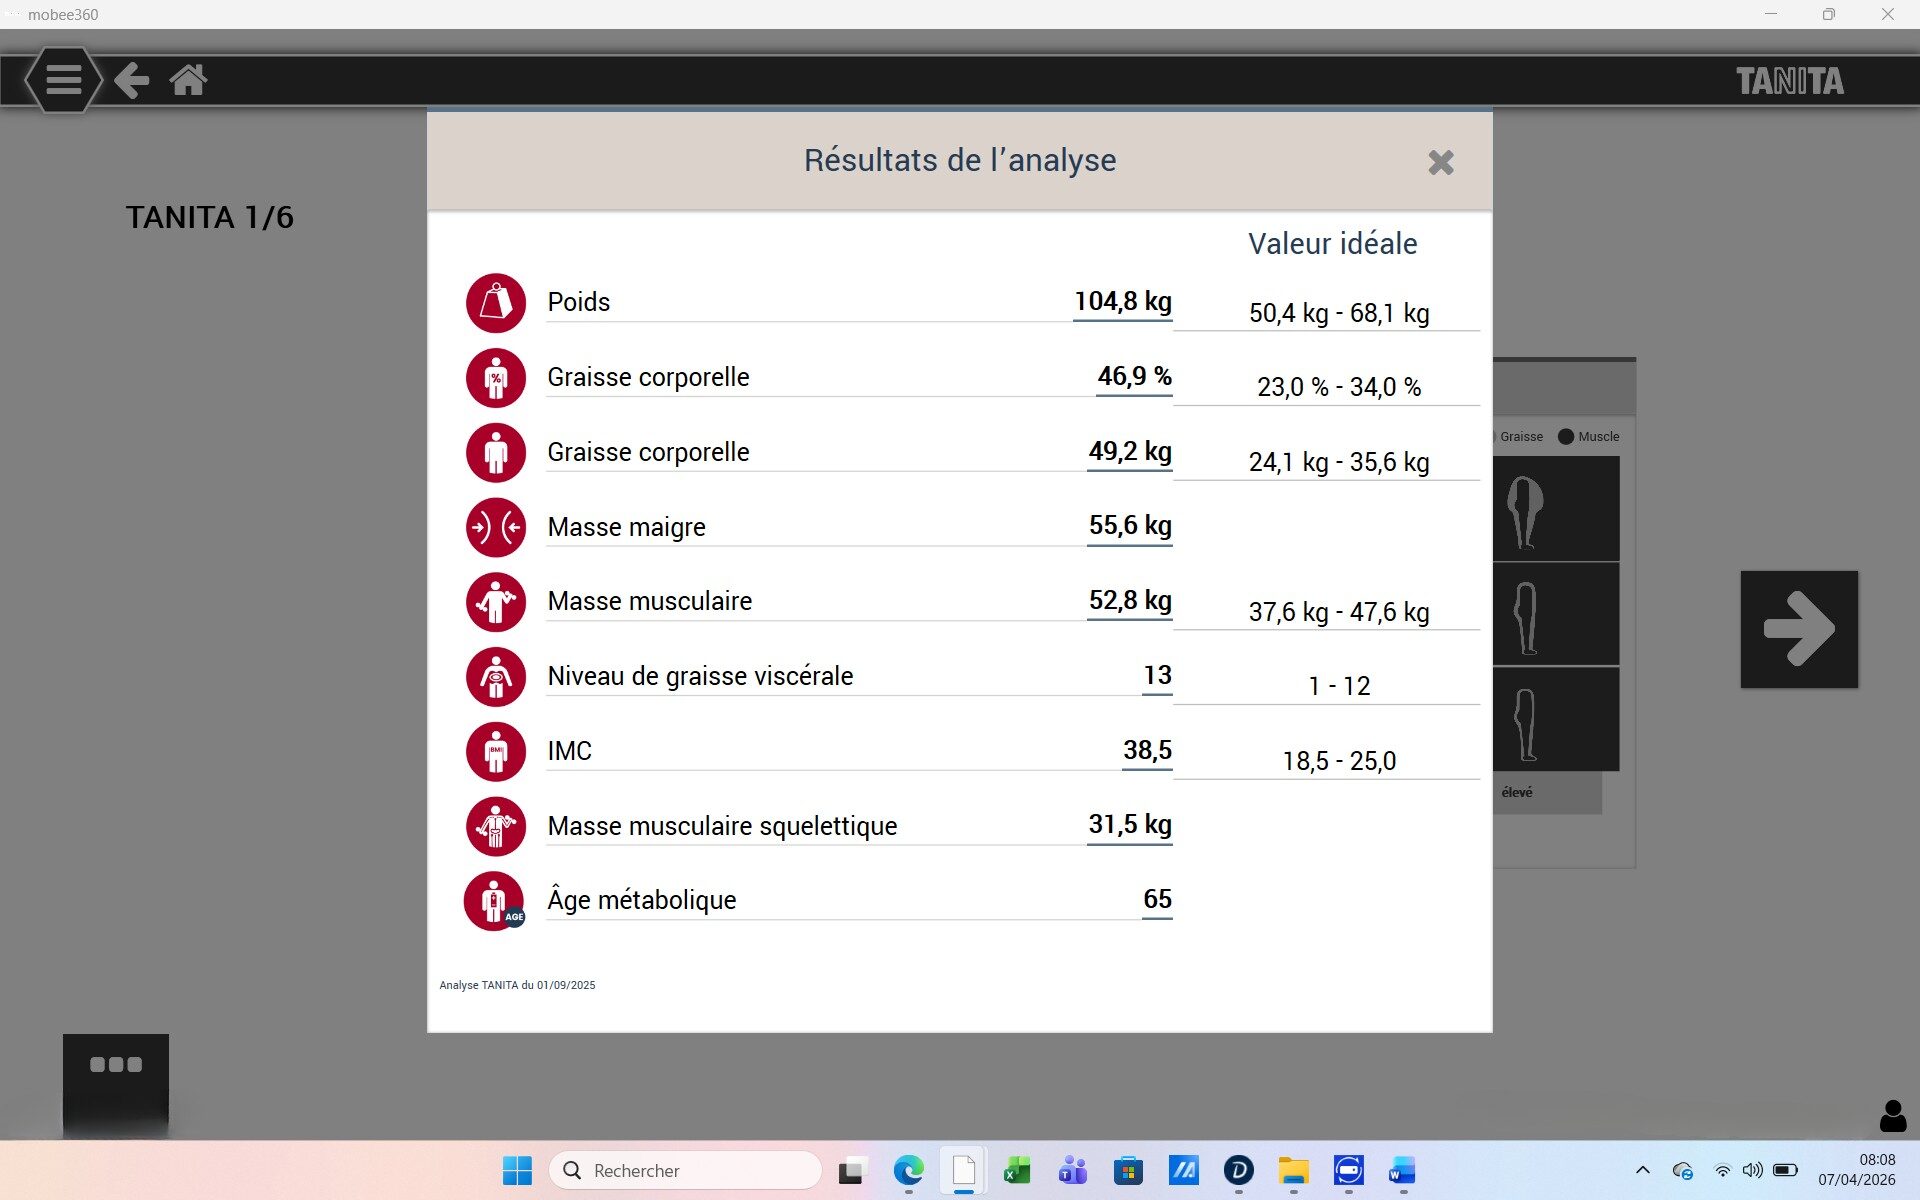The width and height of the screenshot is (1920, 1200).
Task: Click the skeletal muscle mass icon
Action: (496, 826)
